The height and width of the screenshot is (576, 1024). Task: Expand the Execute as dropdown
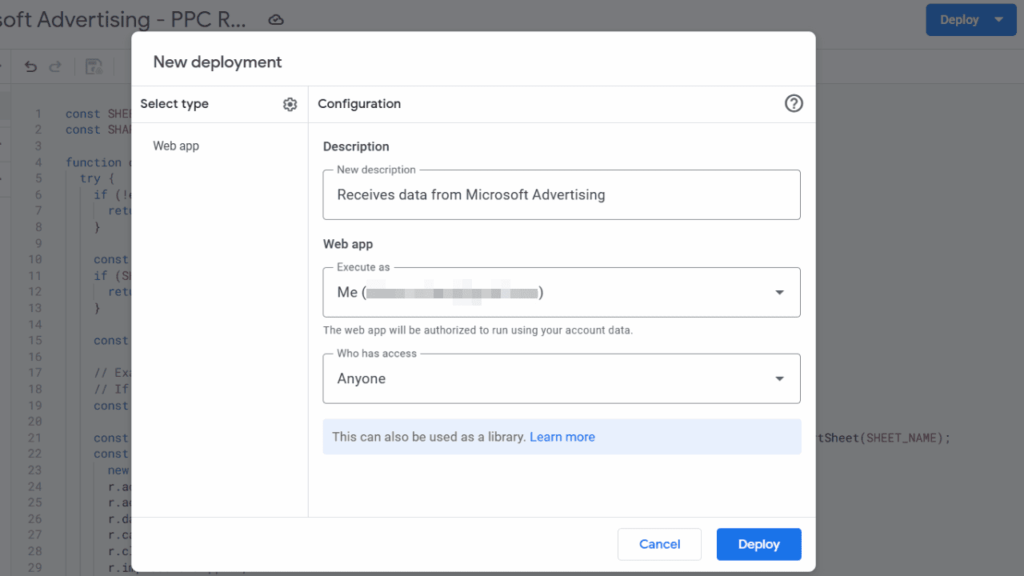(x=779, y=292)
